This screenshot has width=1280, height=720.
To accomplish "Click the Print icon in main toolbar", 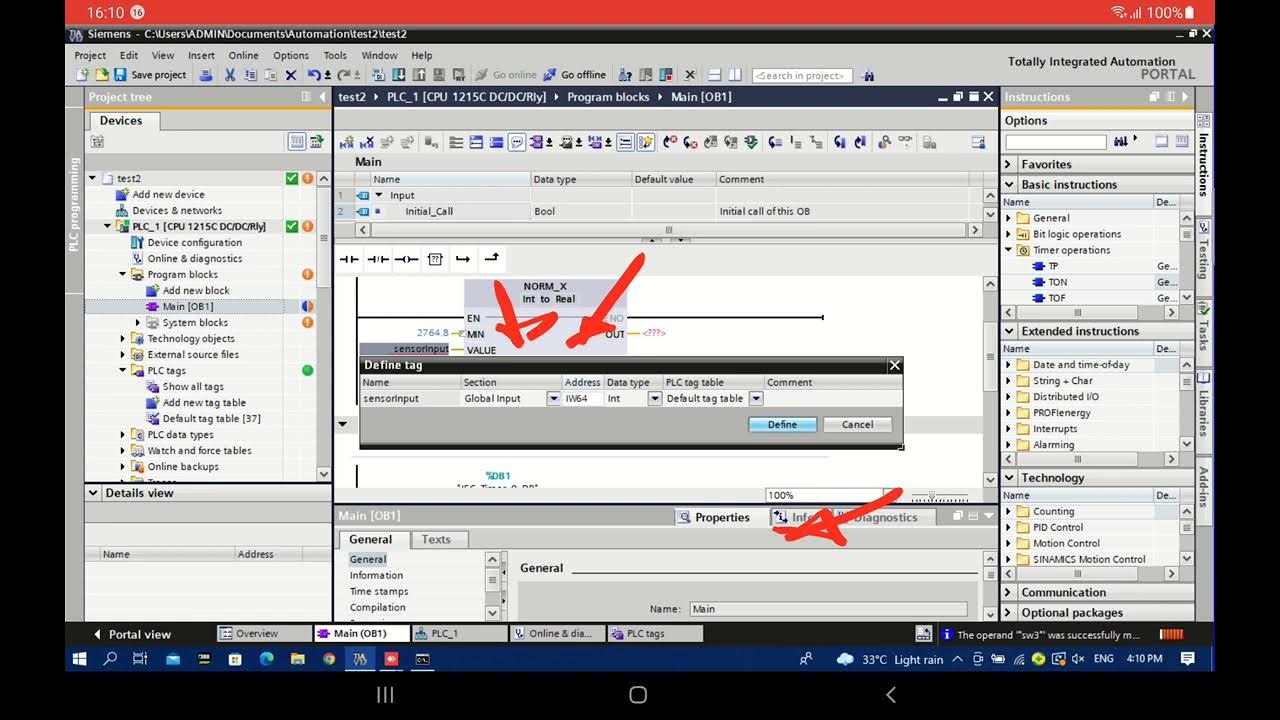I will coord(206,75).
